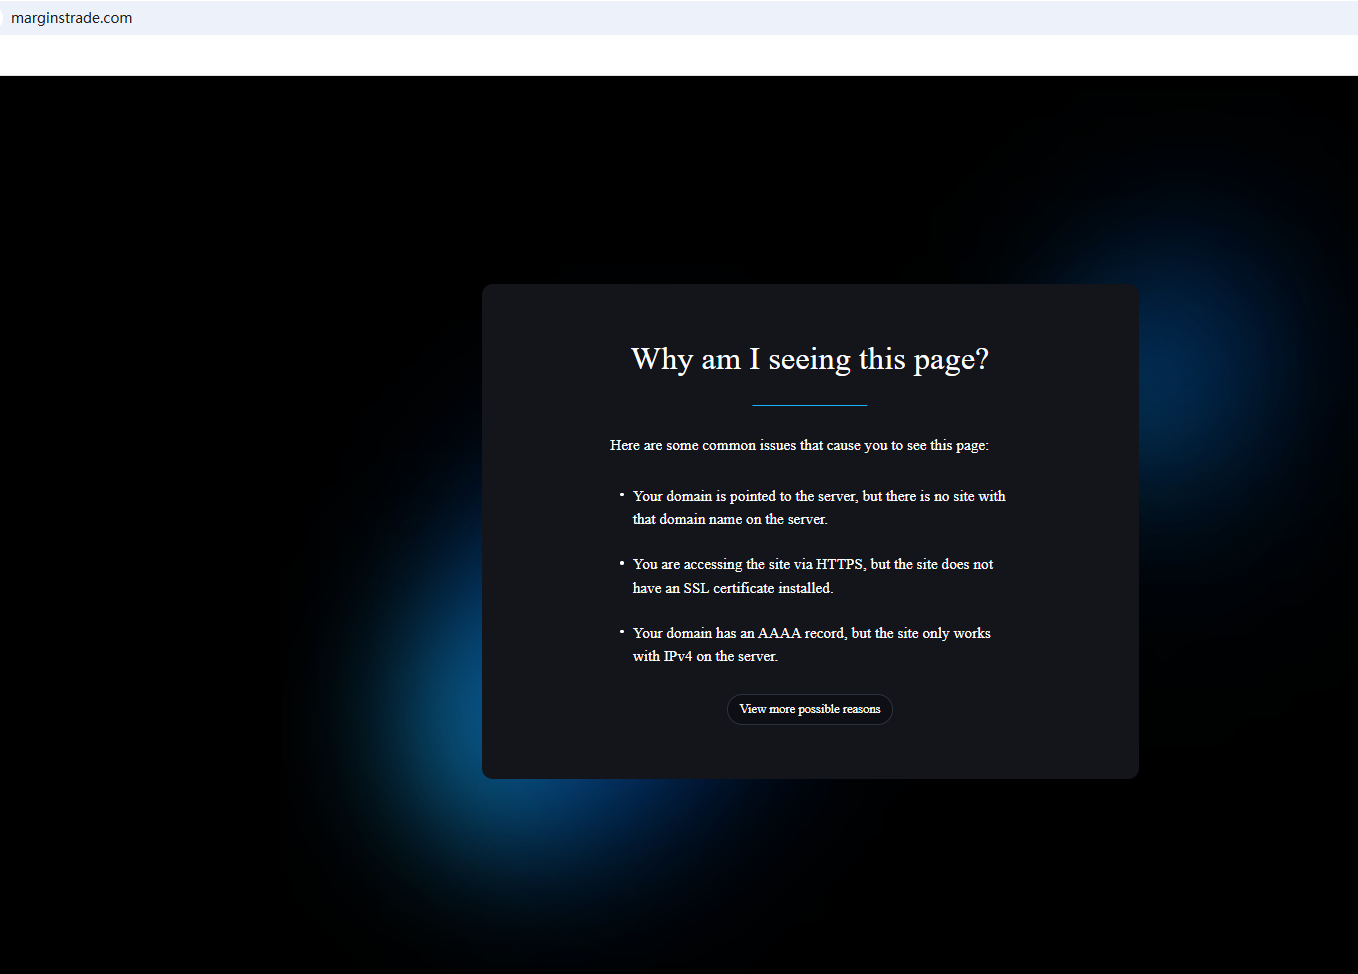Image resolution: width=1358 pixels, height=974 pixels.
Task: Click the "Here are some common issues" intro line
Action: pos(799,445)
